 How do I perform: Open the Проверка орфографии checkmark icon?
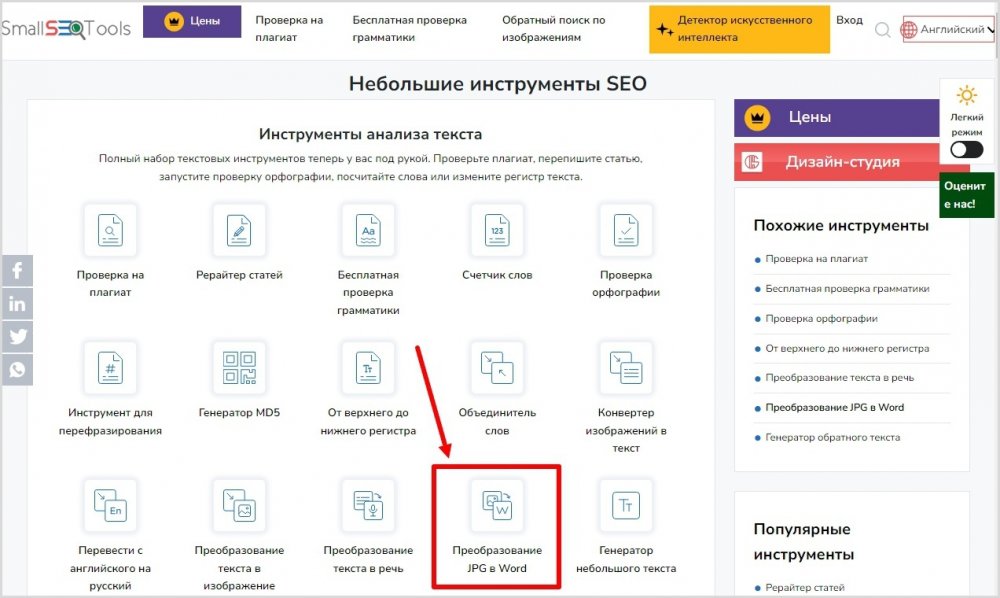626,230
